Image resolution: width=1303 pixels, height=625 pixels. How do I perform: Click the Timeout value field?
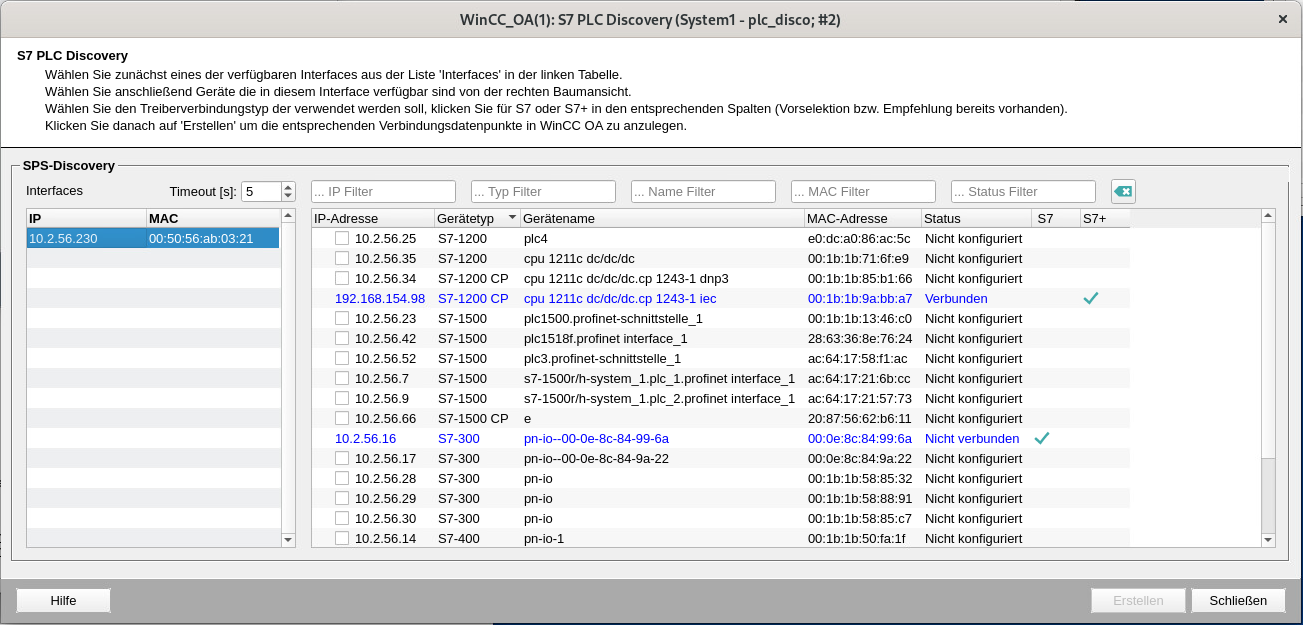pyautogui.click(x=261, y=191)
